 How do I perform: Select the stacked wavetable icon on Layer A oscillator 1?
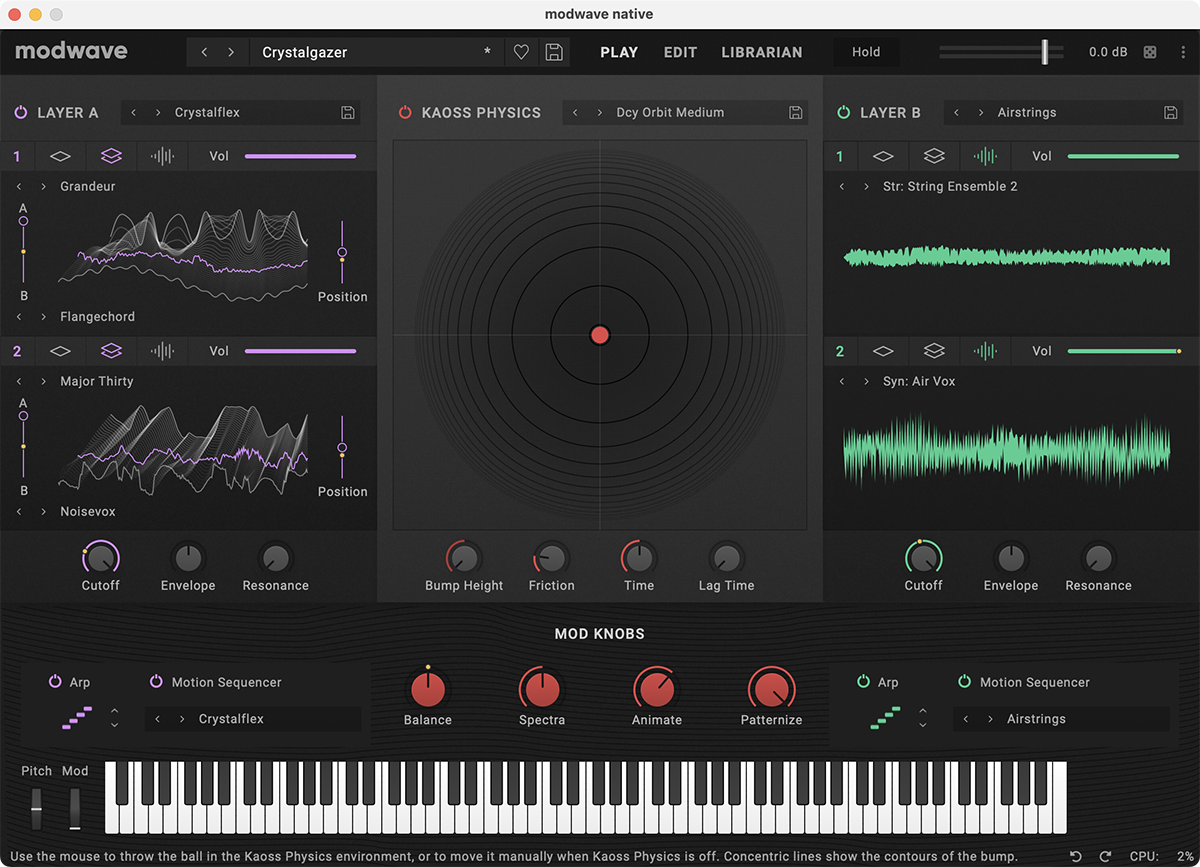tap(110, 156)
